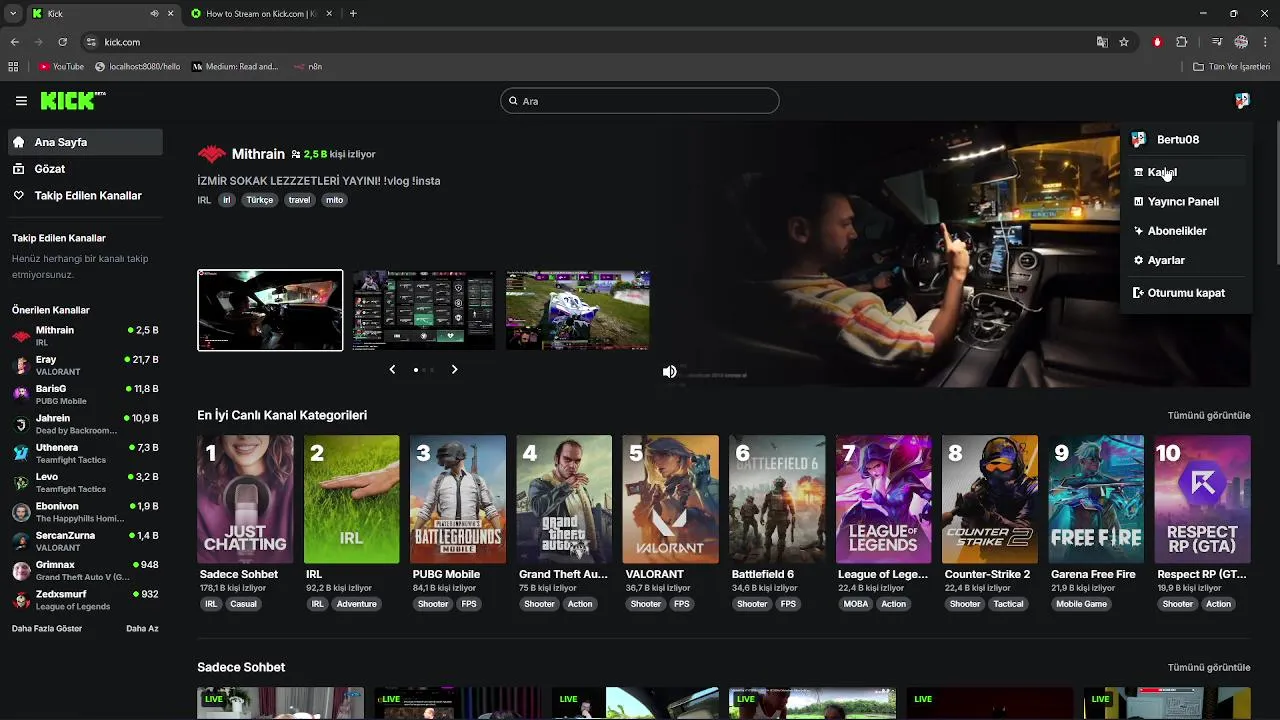Screen dimensions: 1280x720
Task: Click the search magnifier icon
Action: coord(514,101)
